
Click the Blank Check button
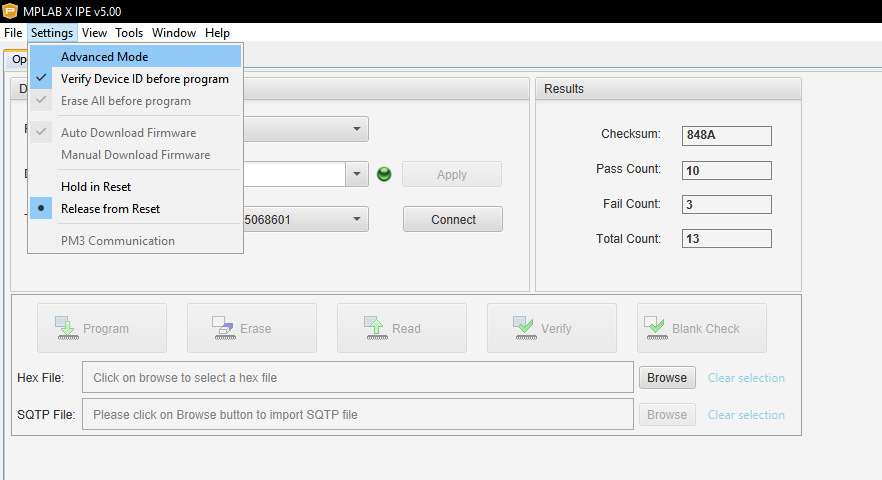pos(702,328)
